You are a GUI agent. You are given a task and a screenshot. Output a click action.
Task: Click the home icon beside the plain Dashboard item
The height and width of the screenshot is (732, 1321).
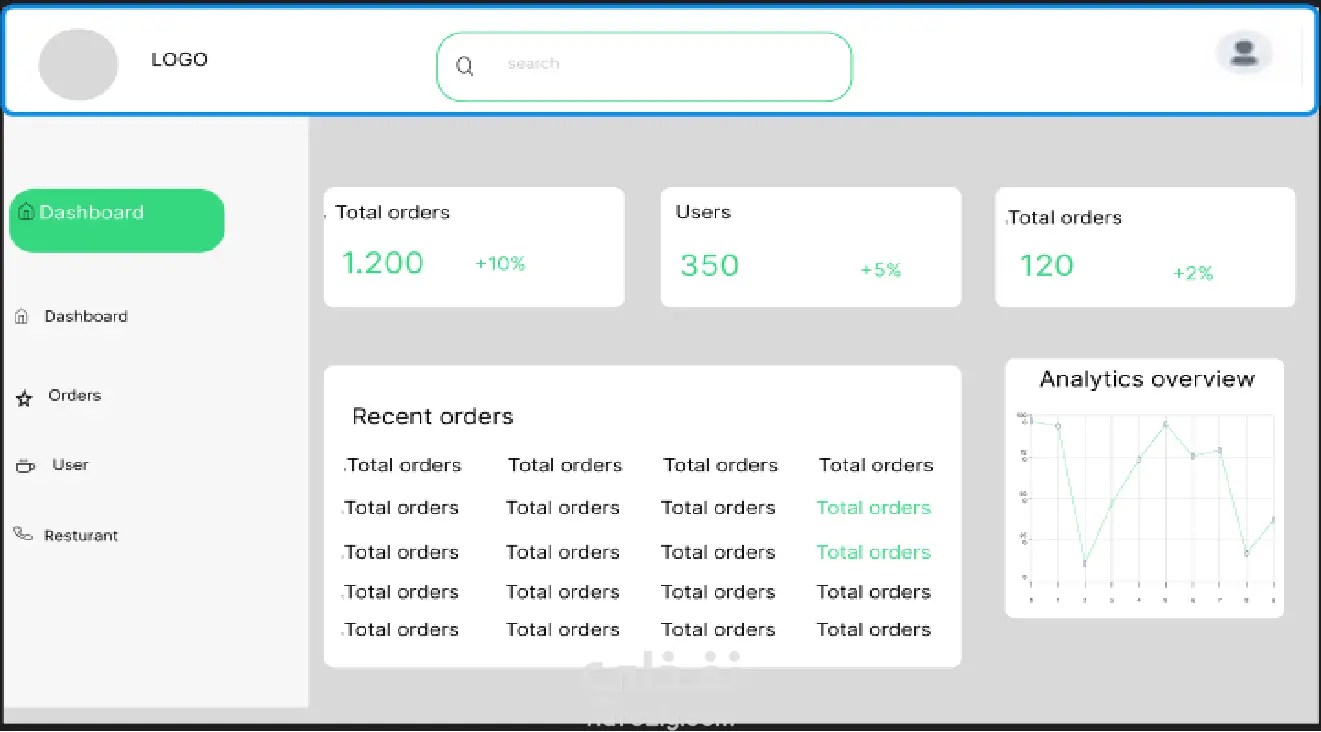[22, 317]
